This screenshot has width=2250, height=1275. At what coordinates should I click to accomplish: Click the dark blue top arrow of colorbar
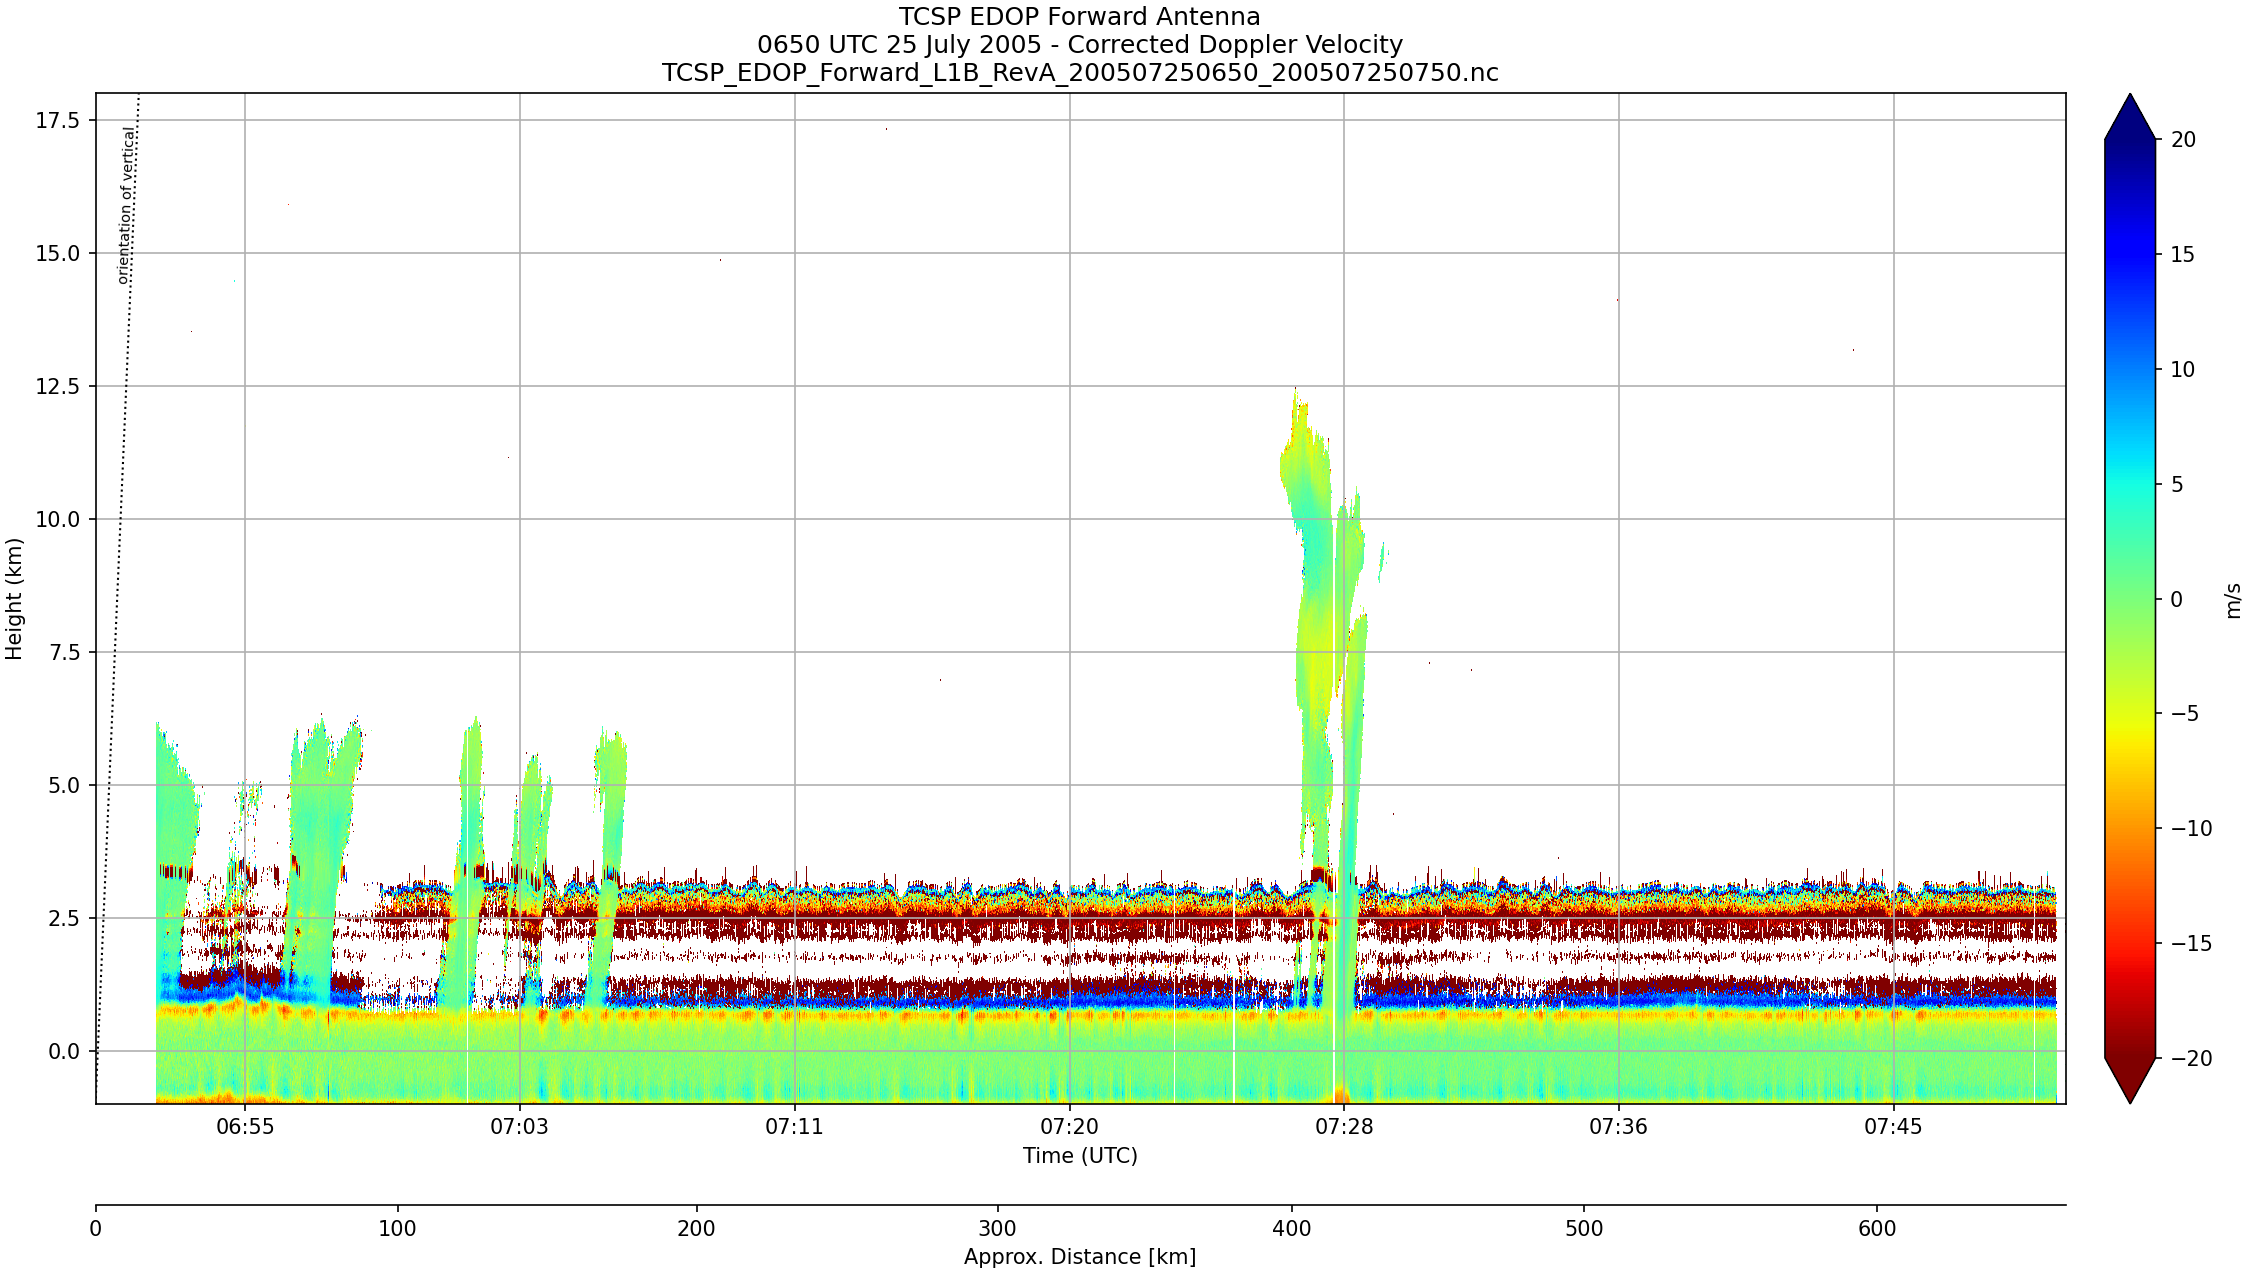[x=2130, y=120]
